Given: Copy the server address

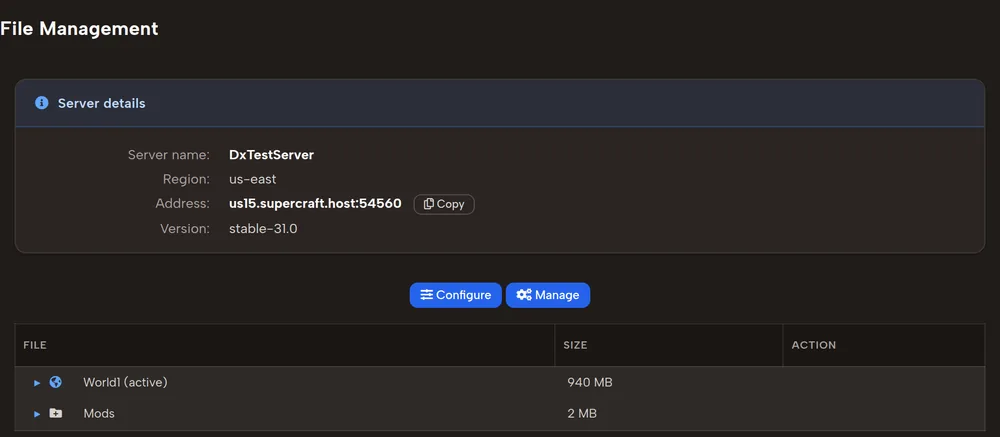Looking at the screenshot, I should pos(444,204).
